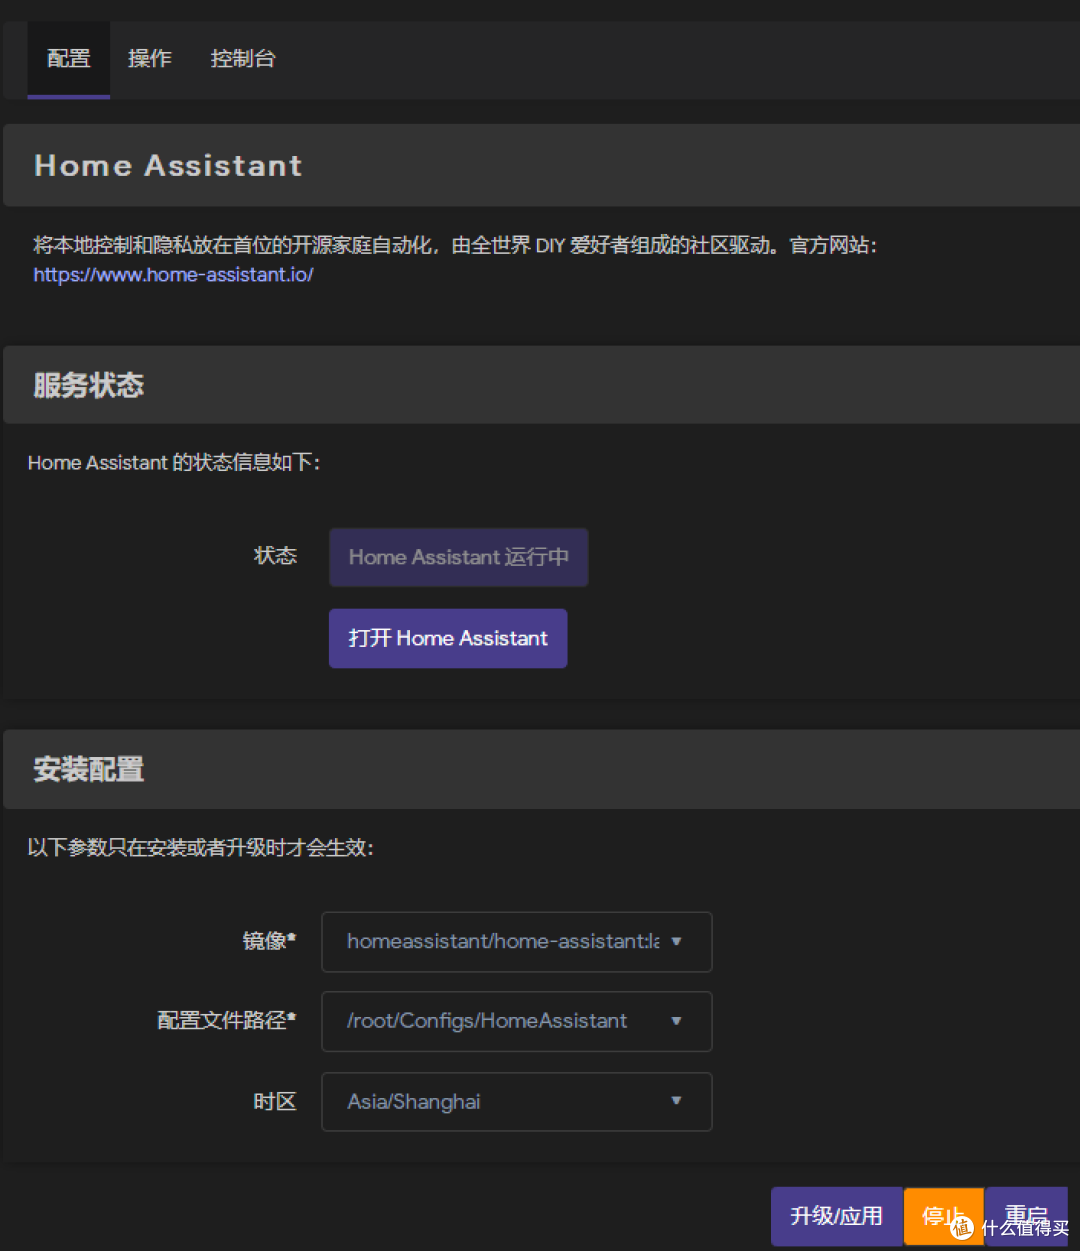Open the 操作 tab
This screenshot has height=1251, width=1080.
pyautogui.click(x=150, y=59)
